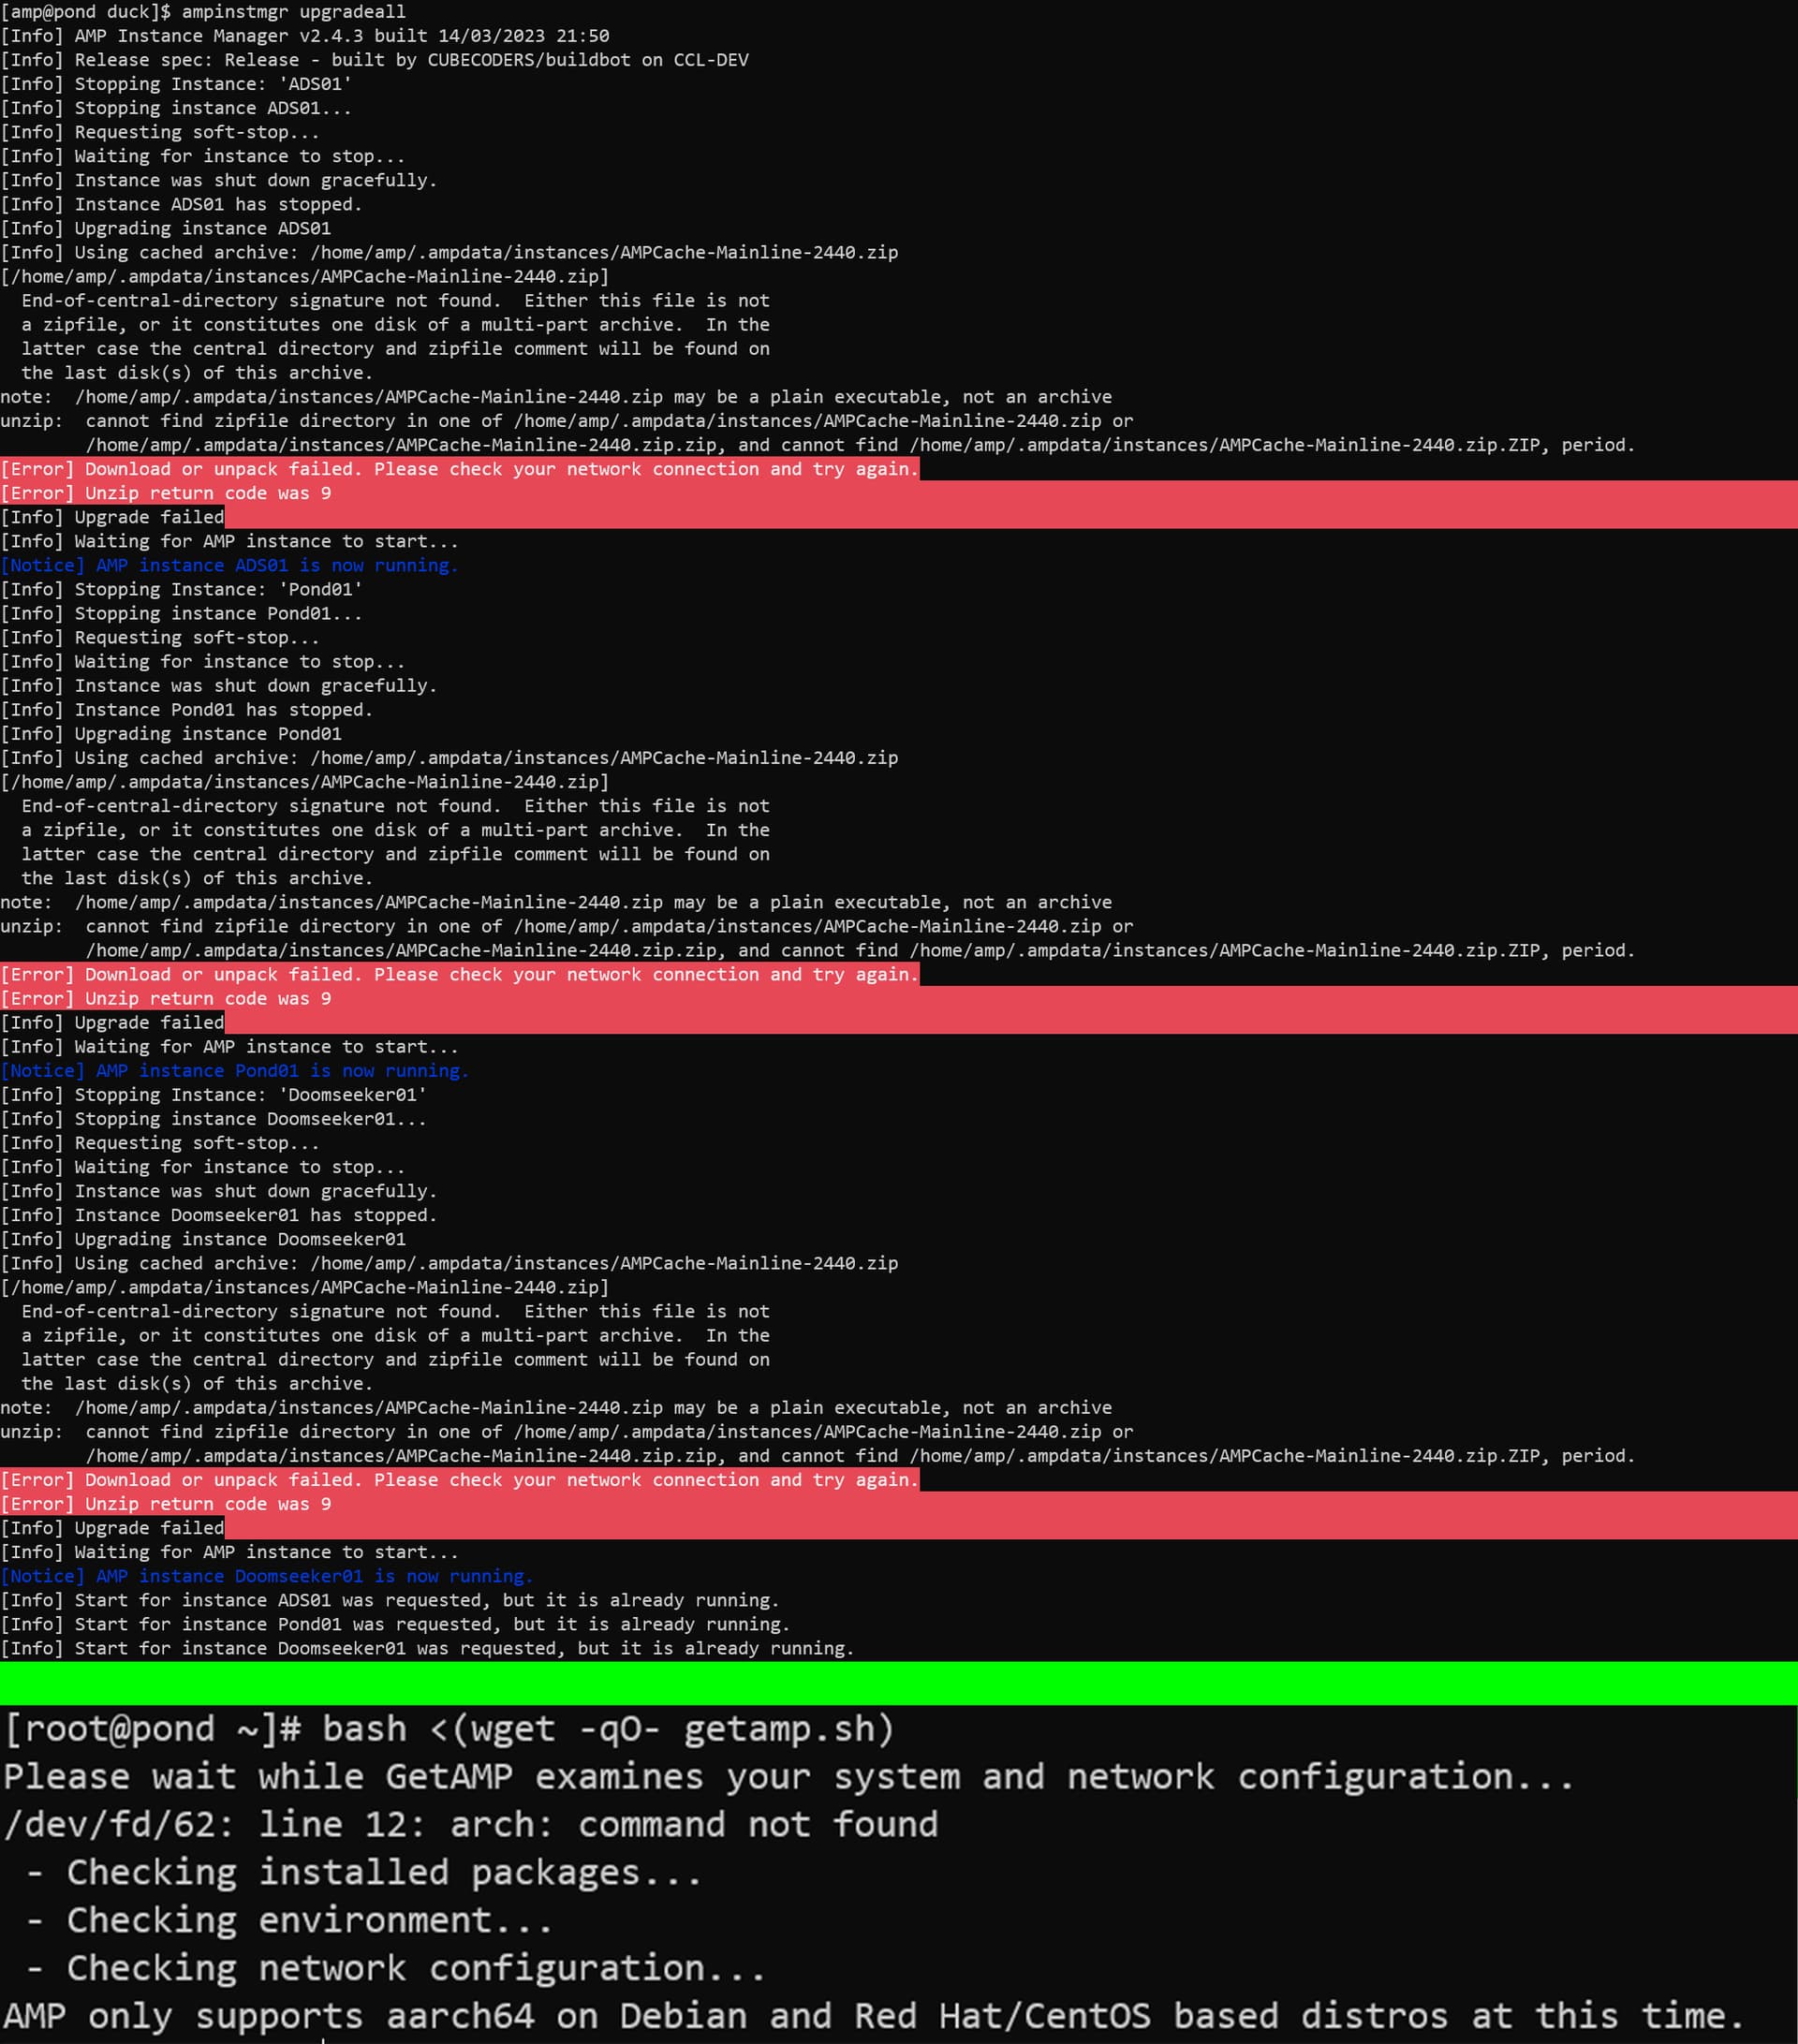The image size is (1798, 2044).
Task: Click the line "Stopping Instance: 'ADS01'"
Action: coord(176,84)
